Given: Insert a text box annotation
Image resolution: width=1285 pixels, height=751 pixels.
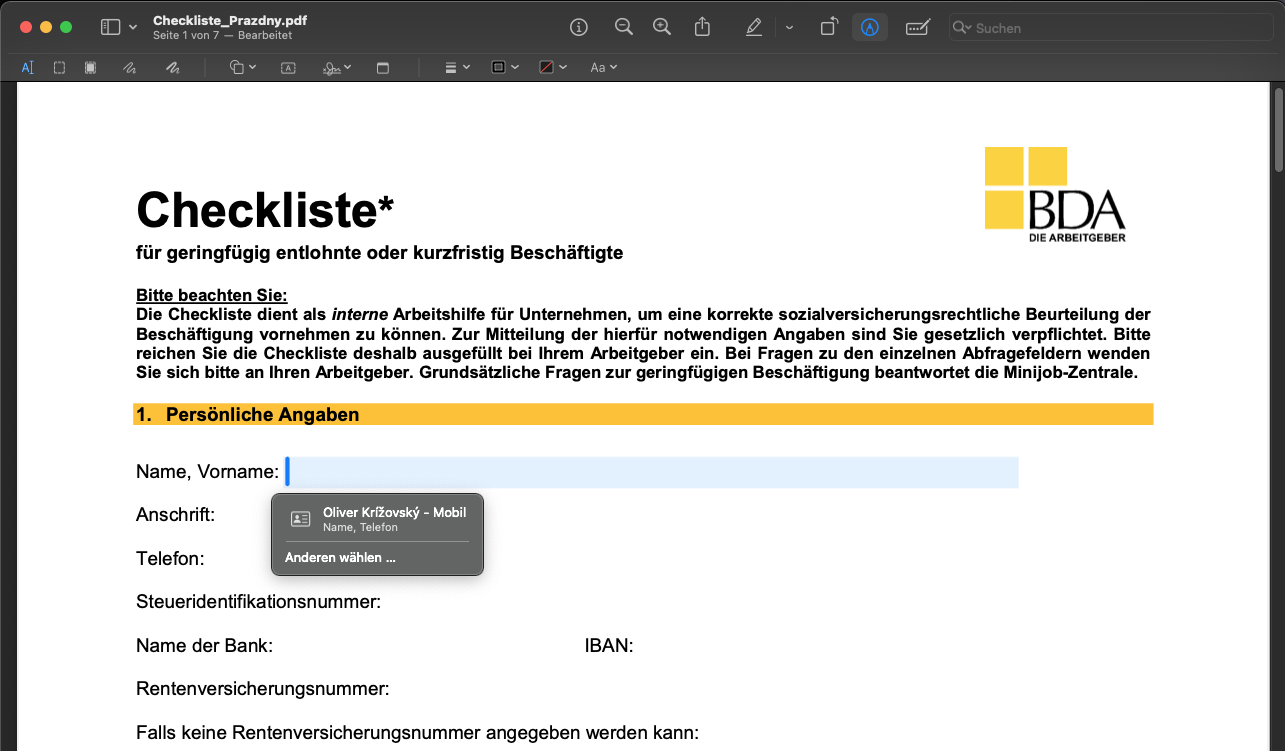Looking at the screenshot, I should 288,67.
